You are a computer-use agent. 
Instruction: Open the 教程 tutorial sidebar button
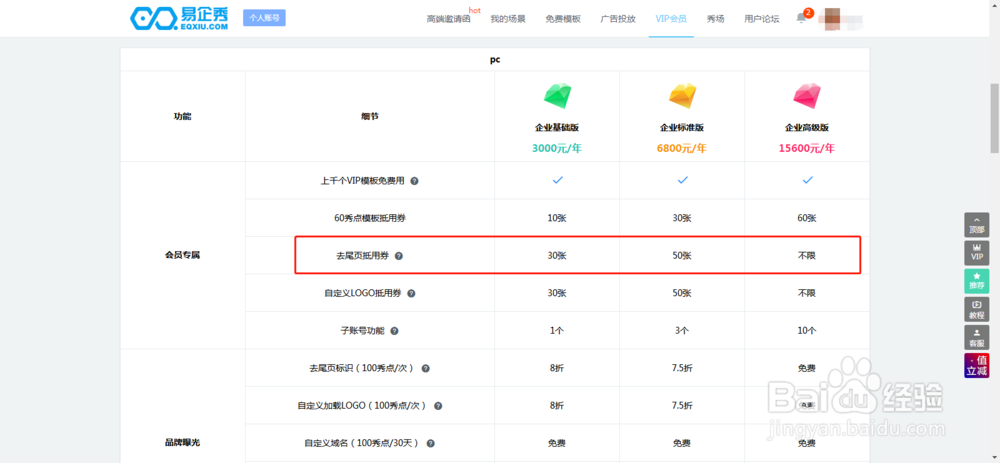tap(976, 309)
